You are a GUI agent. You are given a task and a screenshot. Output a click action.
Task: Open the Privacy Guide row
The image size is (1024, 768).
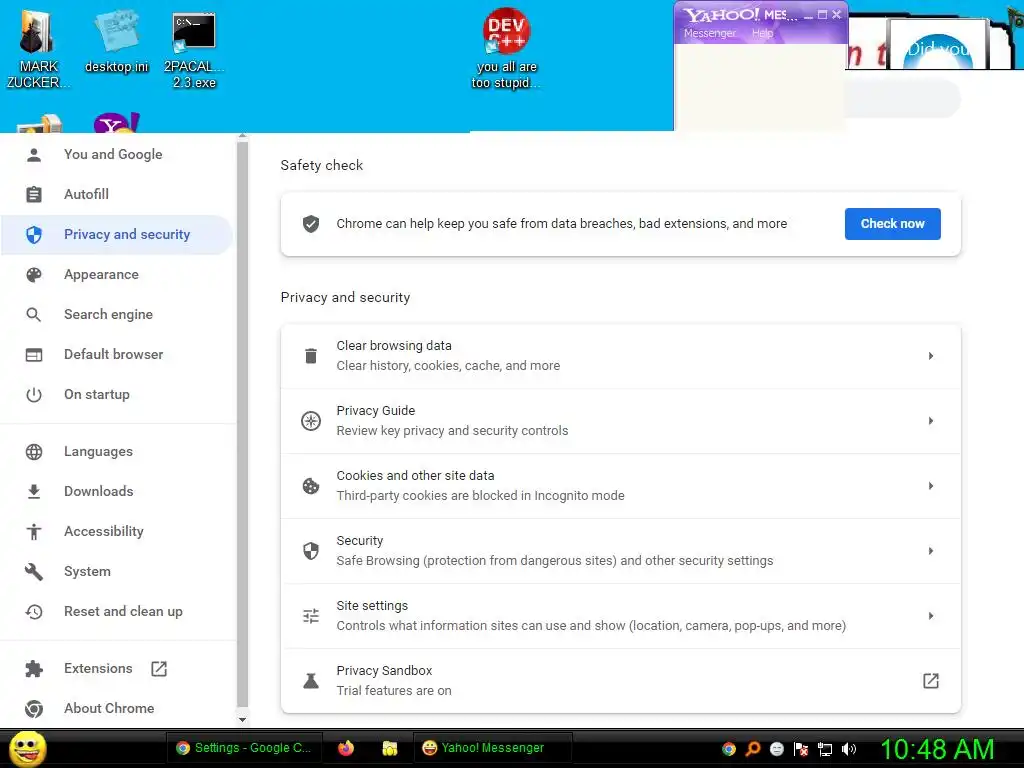tap(620, 421)
